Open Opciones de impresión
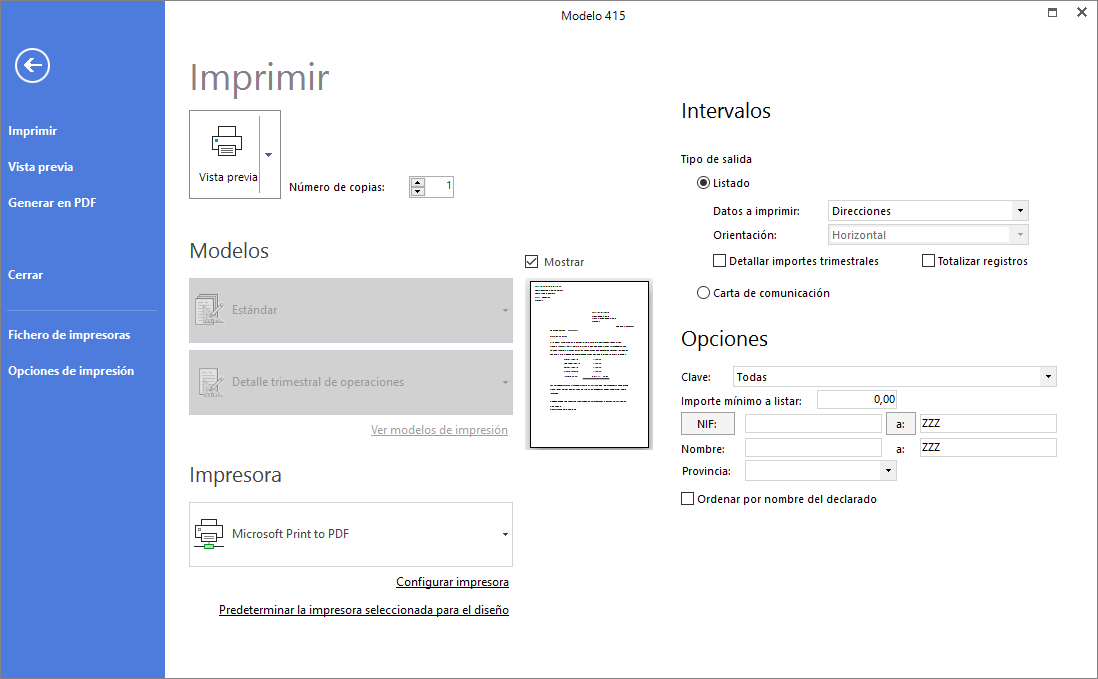 point(71,371)
